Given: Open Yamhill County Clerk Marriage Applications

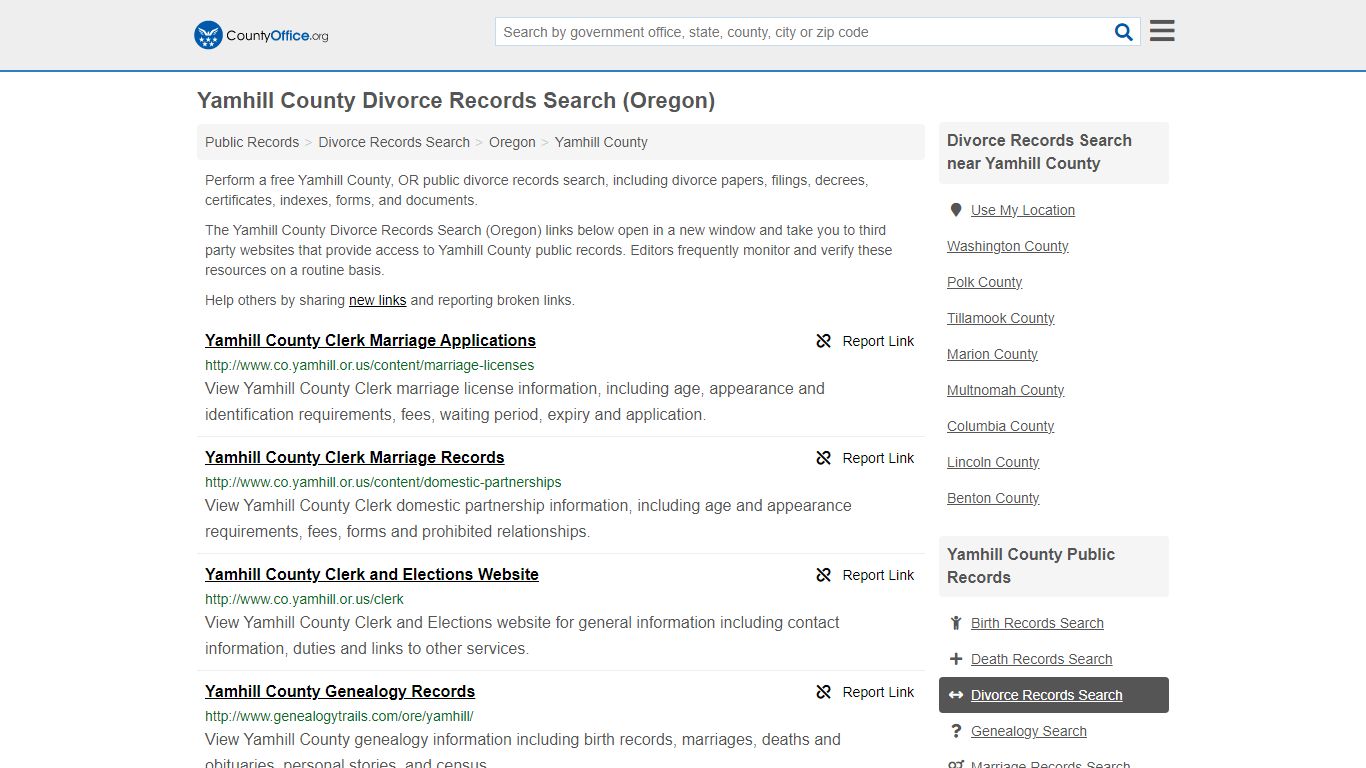Looking at the screenshot, I should coord(370,340).
